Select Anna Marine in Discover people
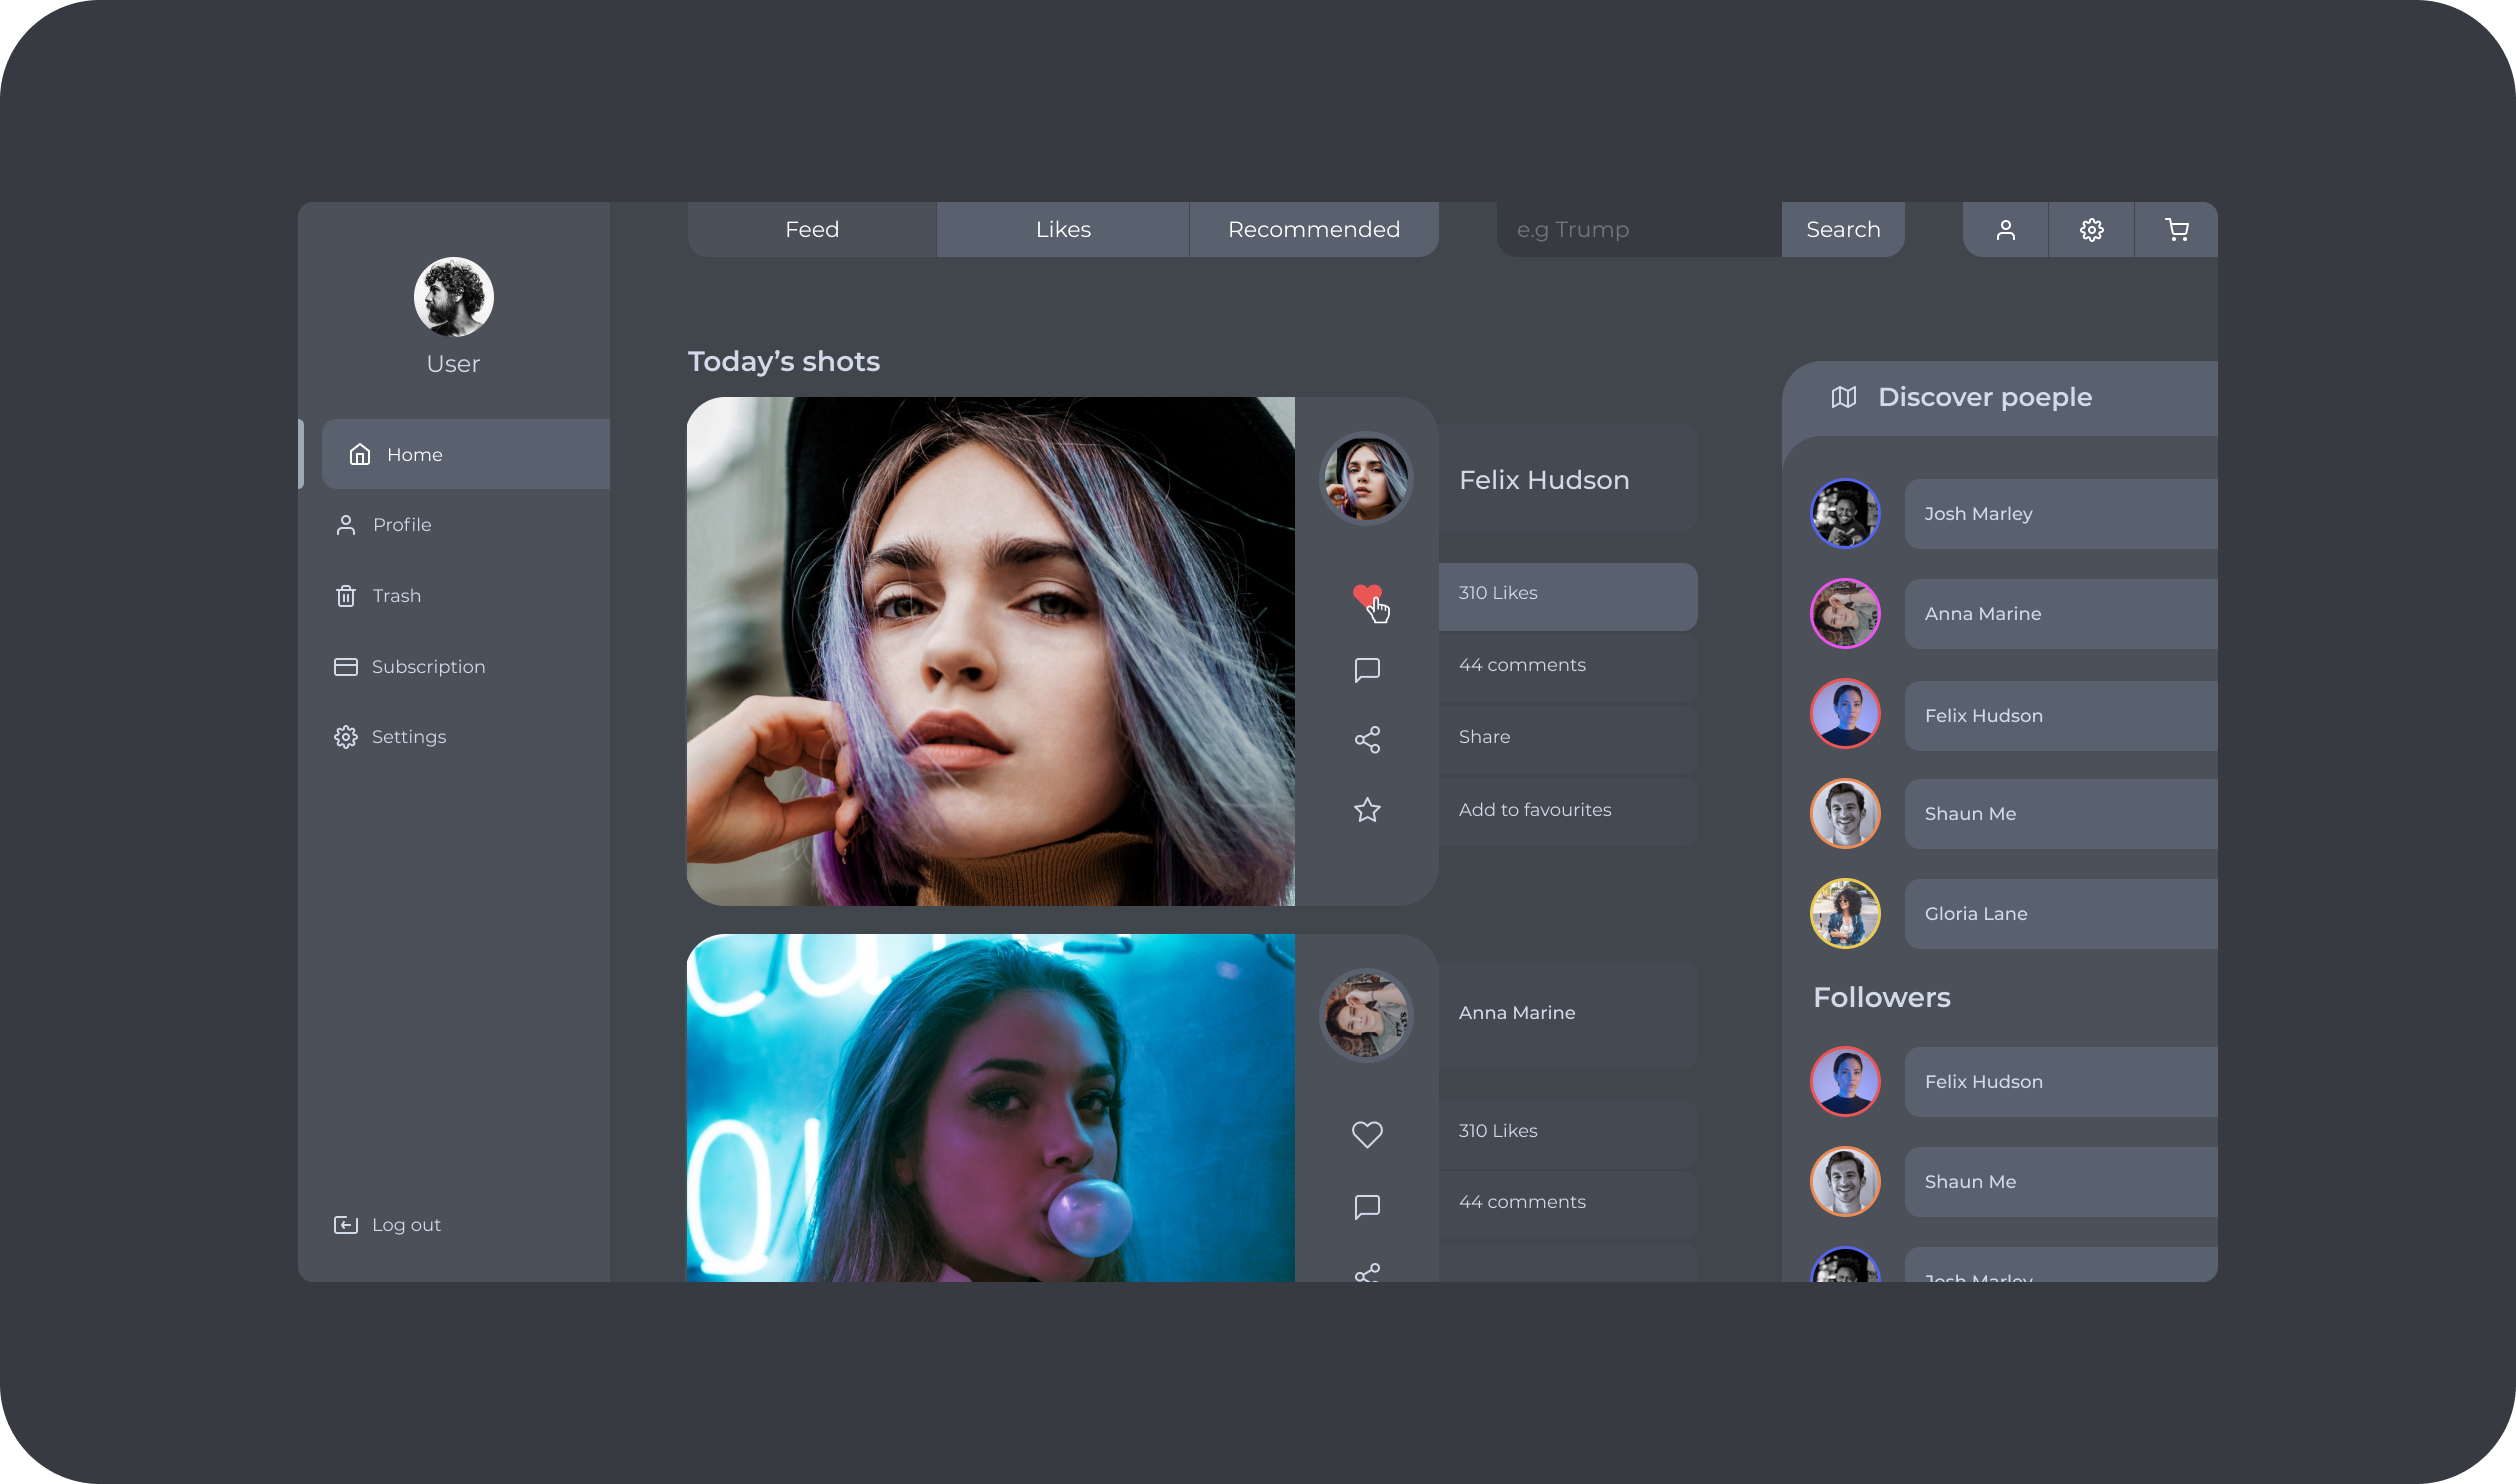The image size is (2516, 1484). (2061, 614)
